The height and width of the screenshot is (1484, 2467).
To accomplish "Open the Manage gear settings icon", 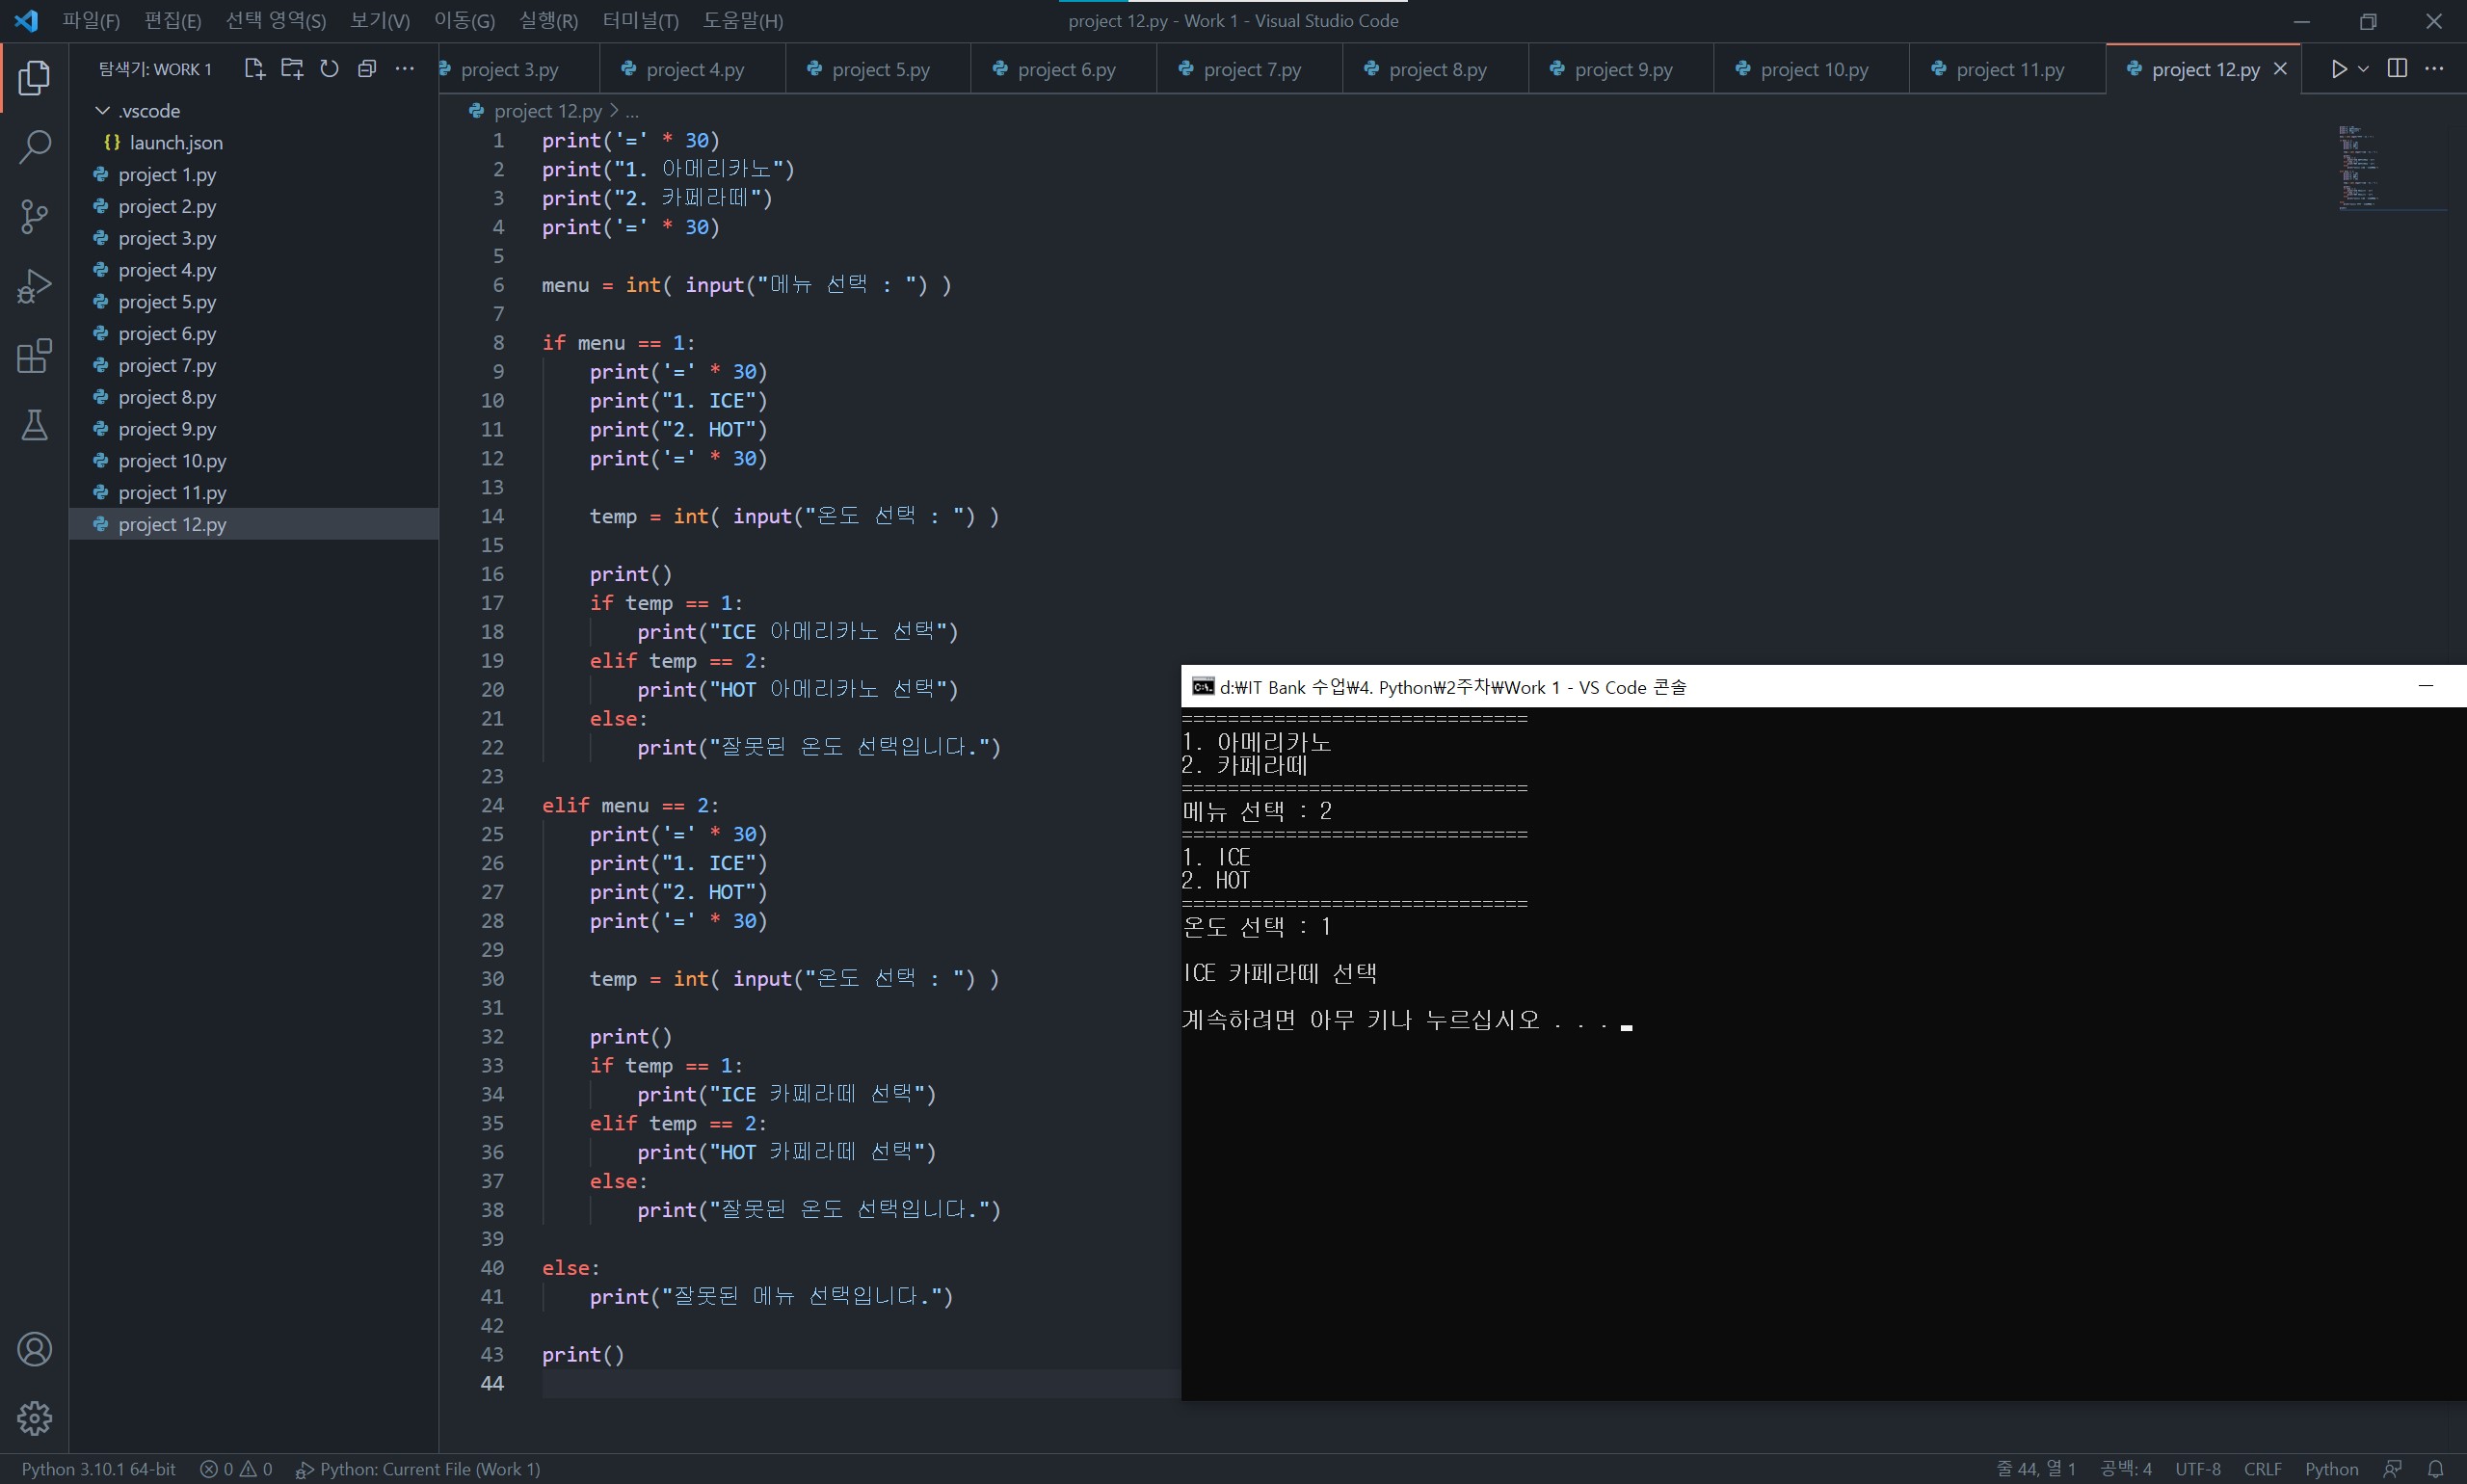I will coord(34,1417).
